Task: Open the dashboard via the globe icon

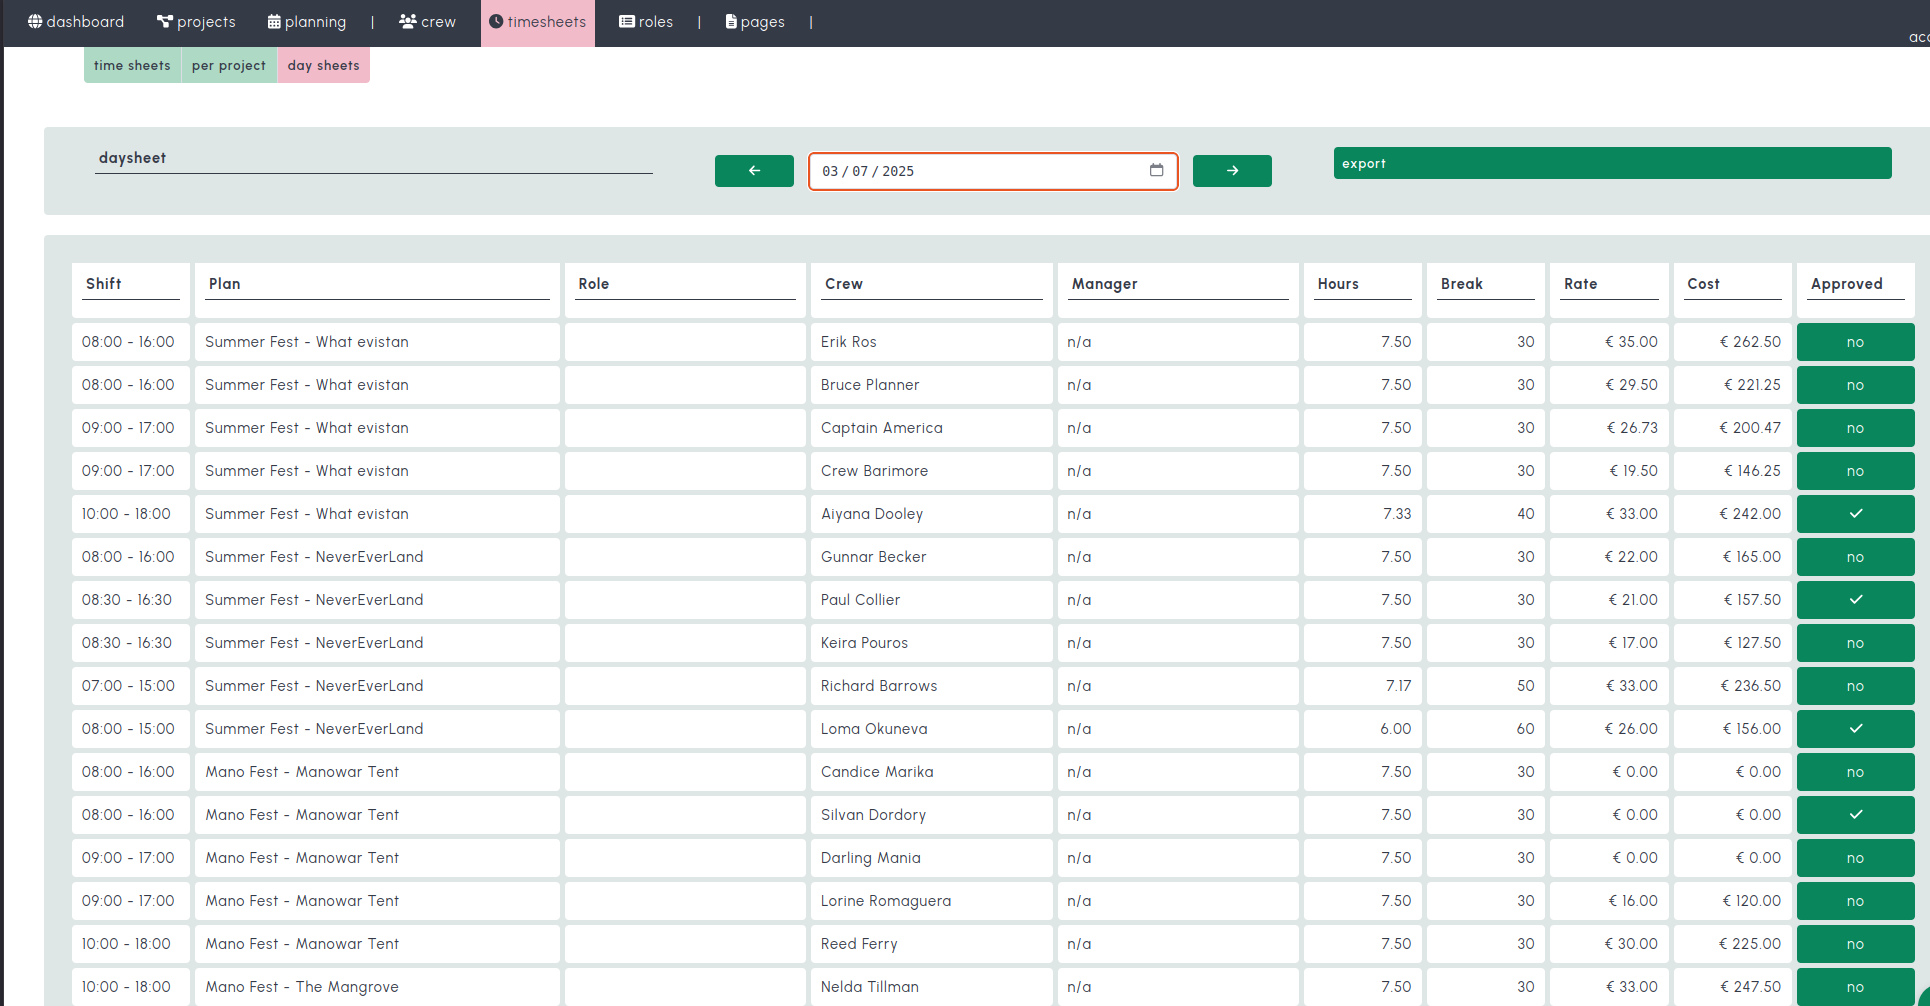Action: click(x=35, y=21)
